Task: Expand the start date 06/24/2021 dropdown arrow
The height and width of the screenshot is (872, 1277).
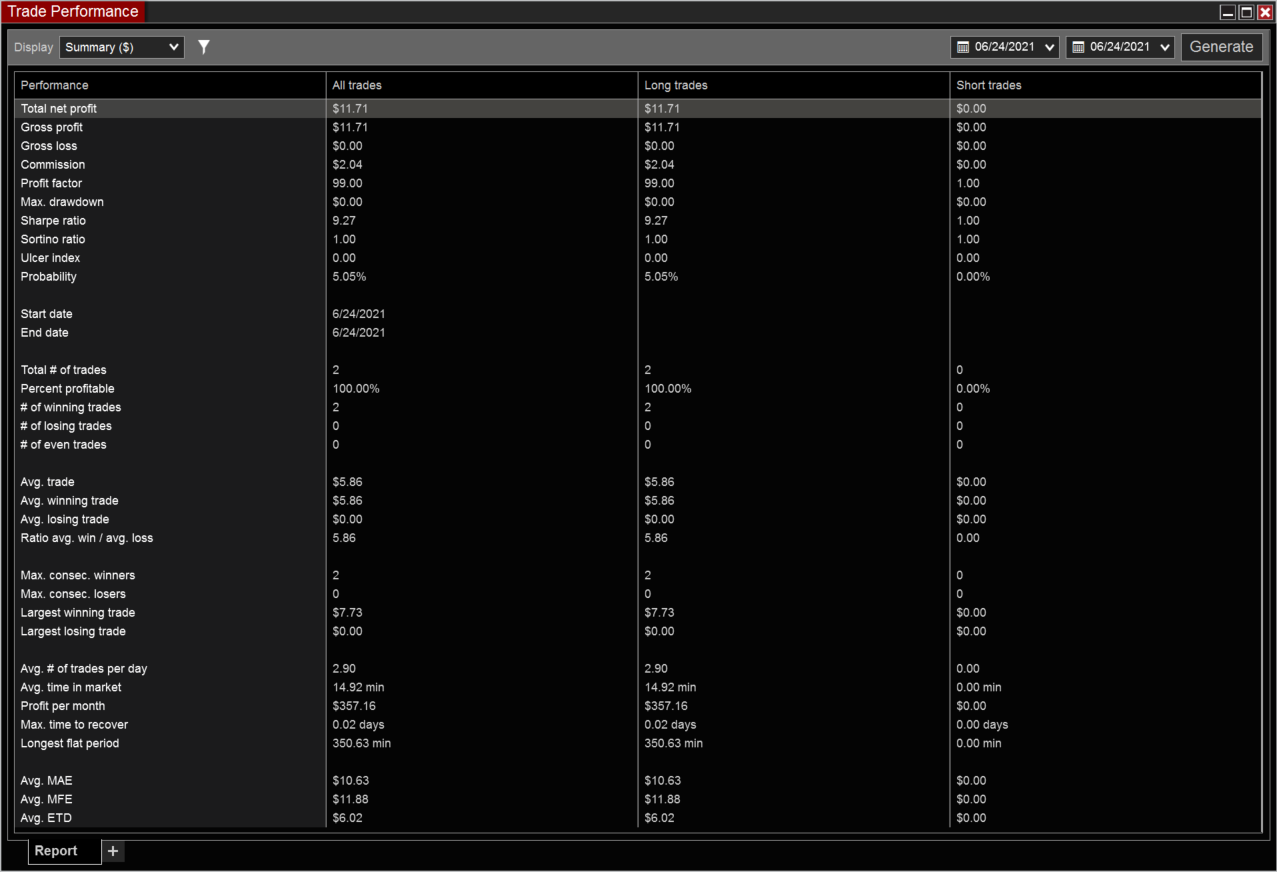Action: click(1049, 47)
